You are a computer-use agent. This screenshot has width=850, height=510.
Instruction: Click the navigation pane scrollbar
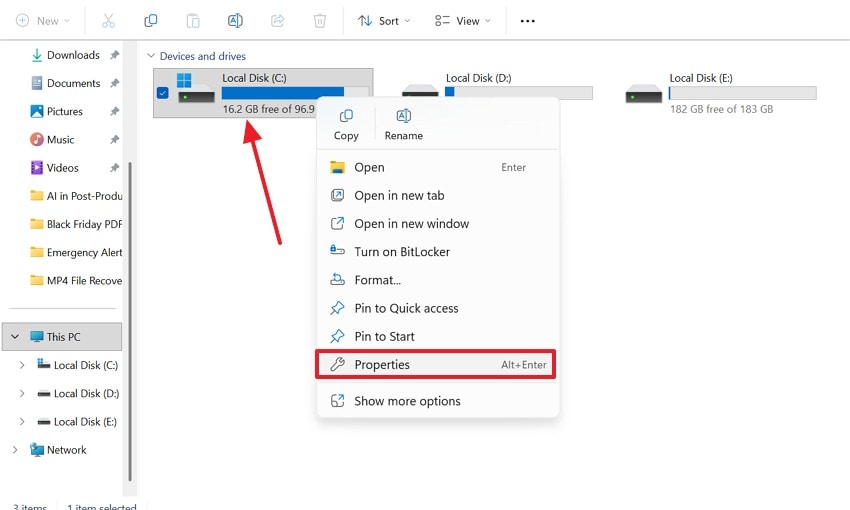click(x=130, y=321)
